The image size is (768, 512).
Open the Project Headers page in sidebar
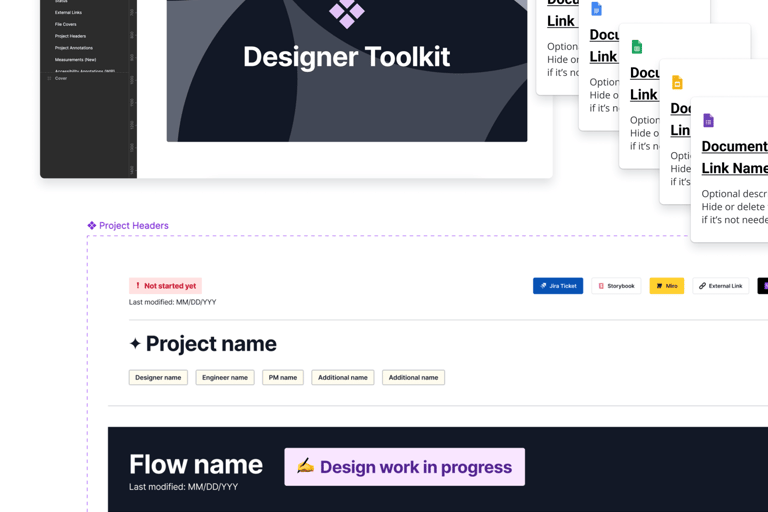point(71,36)
